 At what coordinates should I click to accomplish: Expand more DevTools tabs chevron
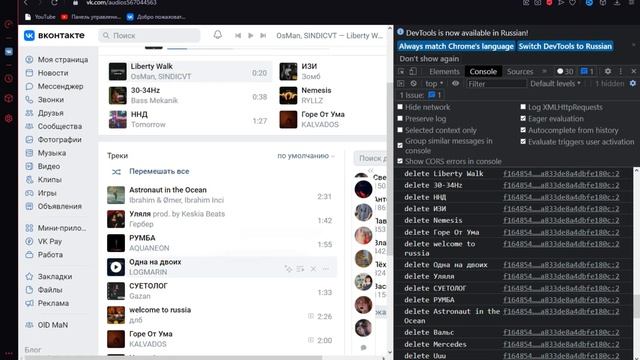pos(544,71)
